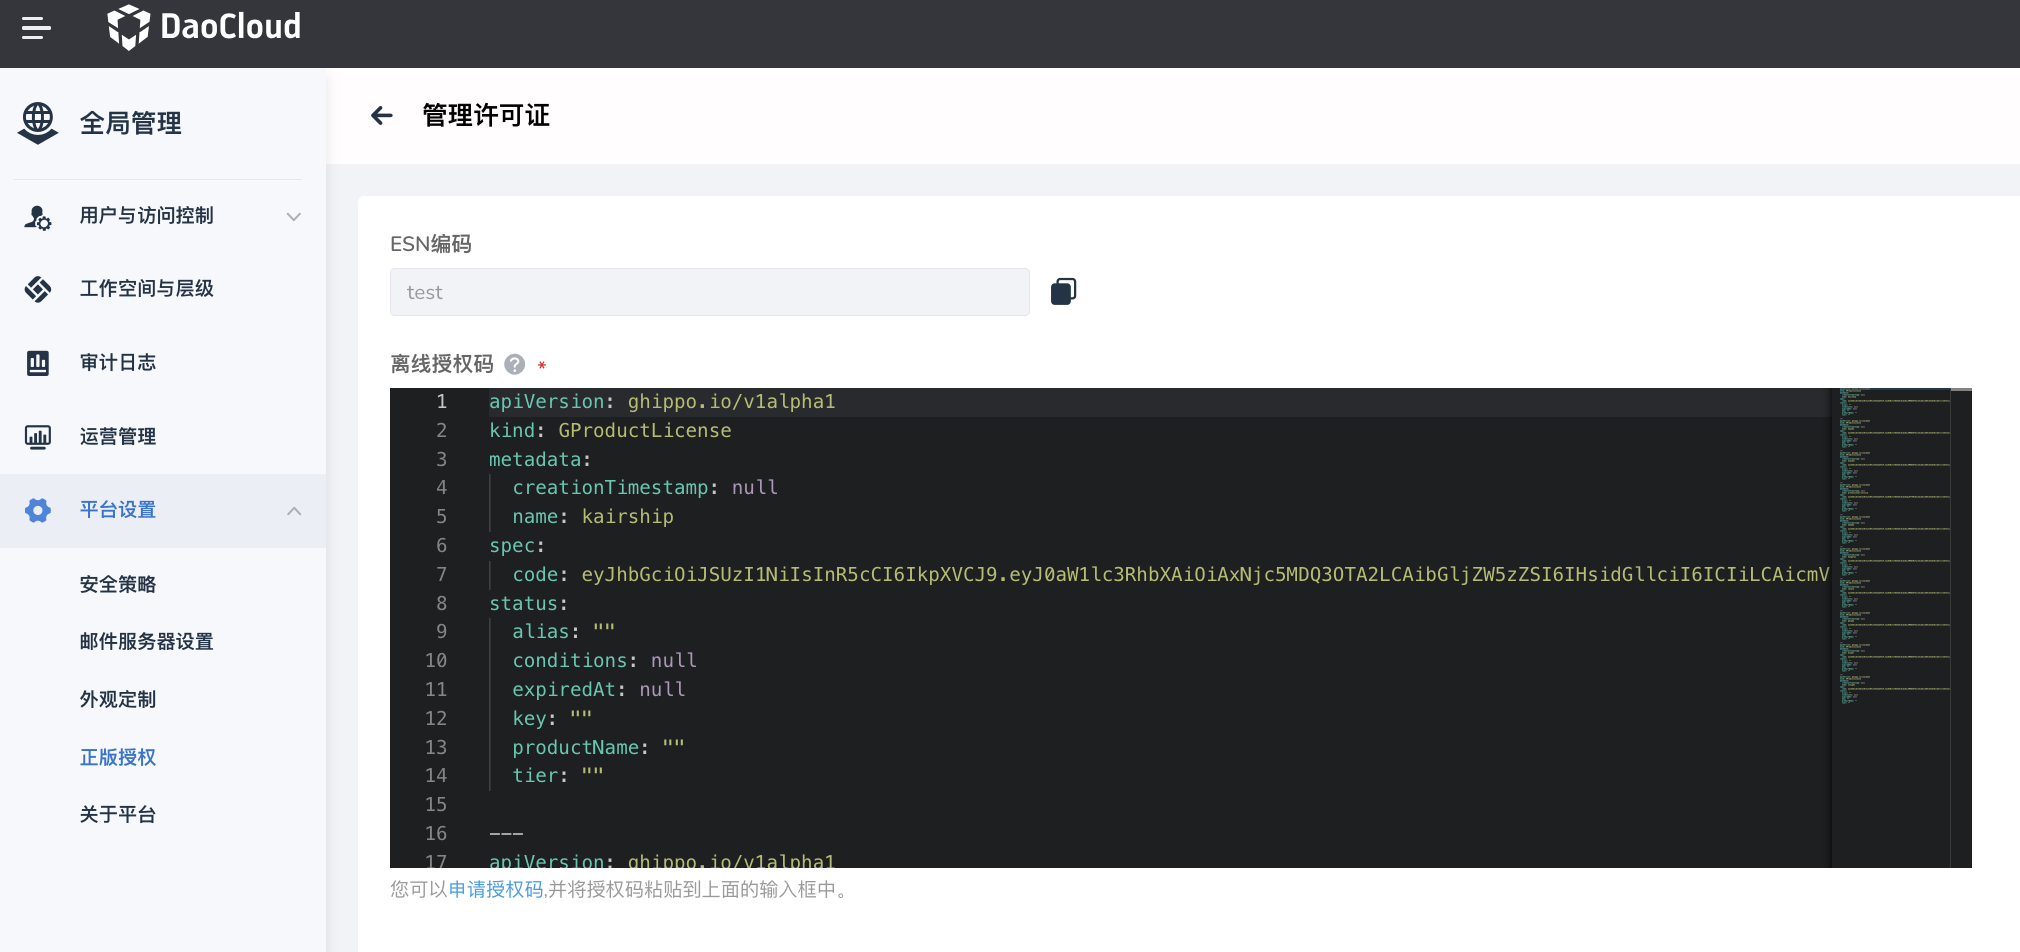Toggle the hamburger navigation menu
Screen dimensions: 2020x952
coord(36,28)
